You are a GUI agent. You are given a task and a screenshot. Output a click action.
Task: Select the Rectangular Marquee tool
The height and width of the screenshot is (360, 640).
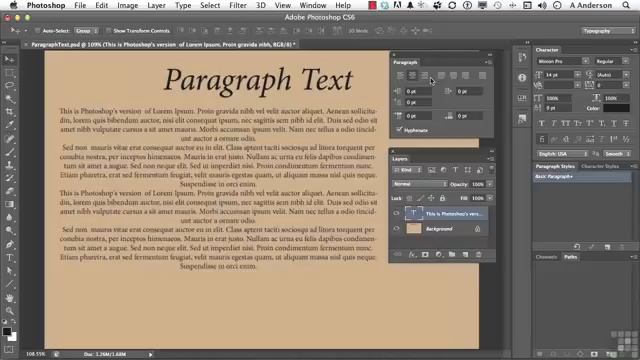point(9,73)
